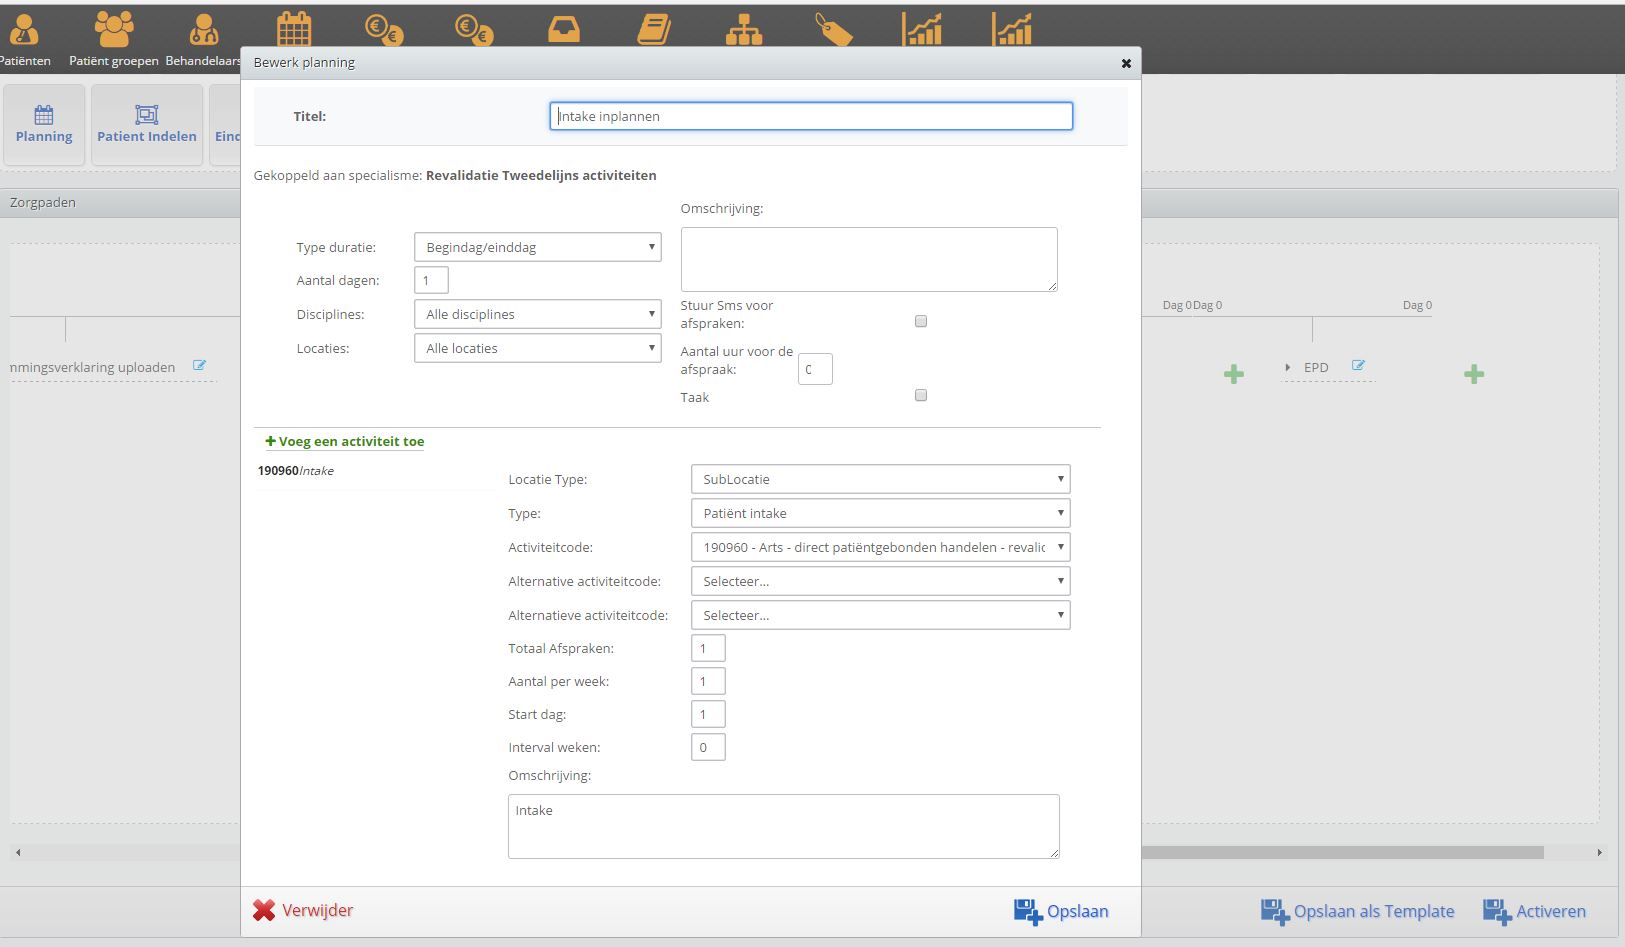
Task: Open the Disciplines dropdown
Action: tap(538, 314)
